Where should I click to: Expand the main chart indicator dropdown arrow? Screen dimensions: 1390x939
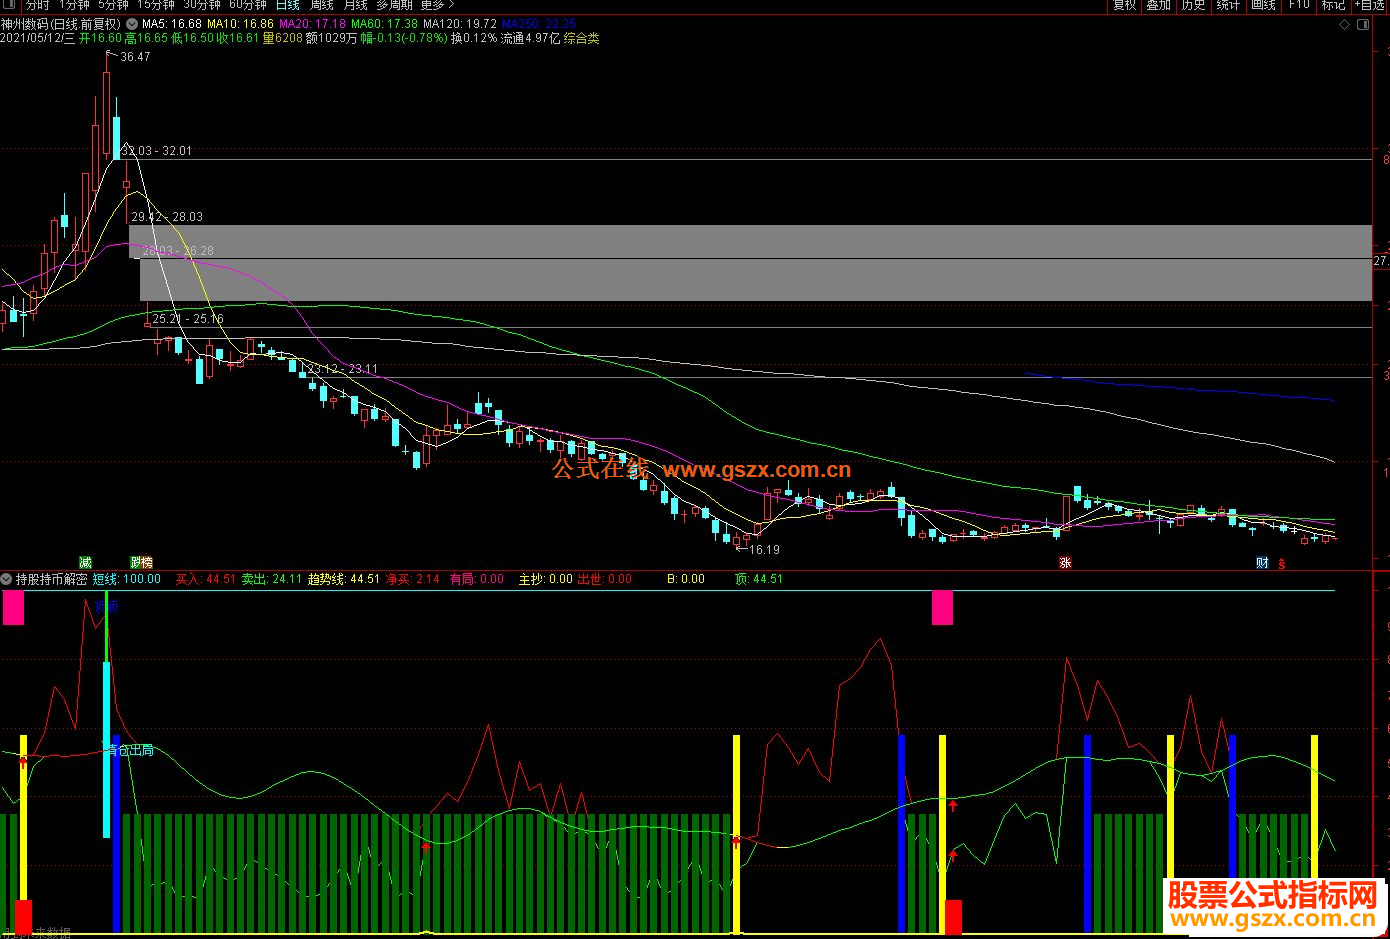click(133, 24)
